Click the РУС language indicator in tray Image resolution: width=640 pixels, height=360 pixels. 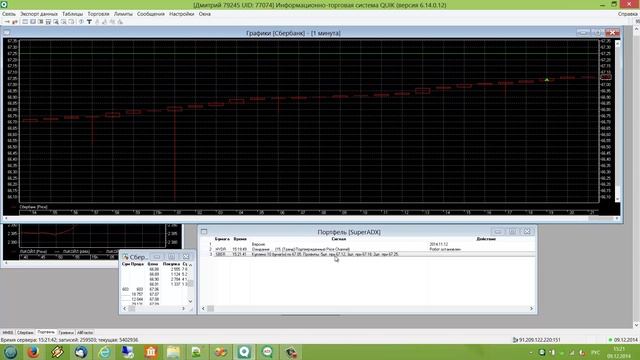596,352
